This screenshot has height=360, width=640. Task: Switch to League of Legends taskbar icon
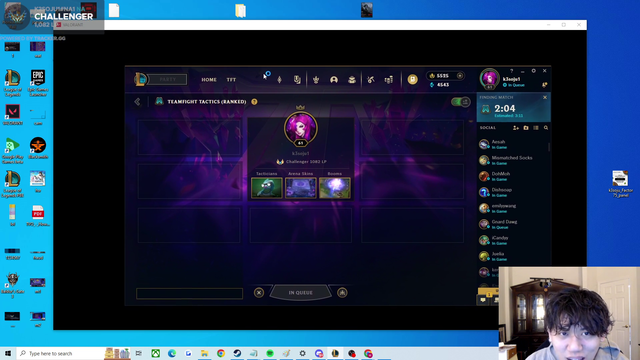pos(335,353)
